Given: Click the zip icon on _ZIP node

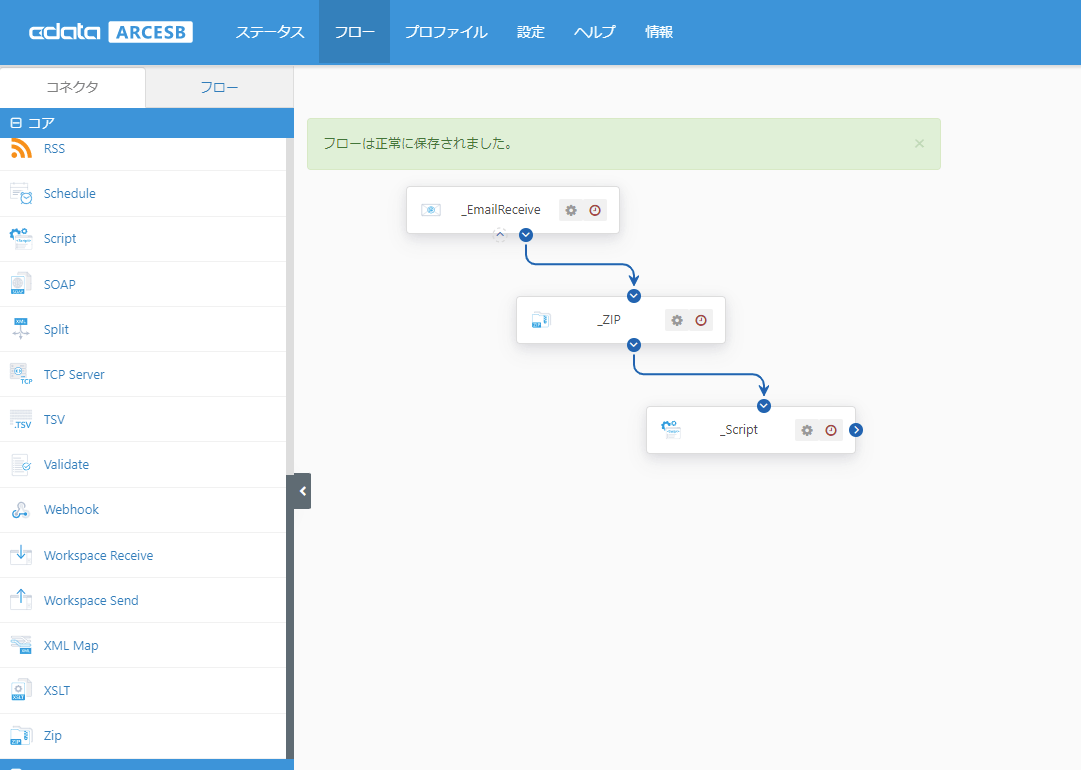Looking at the screenshot, I should [540, 320].
